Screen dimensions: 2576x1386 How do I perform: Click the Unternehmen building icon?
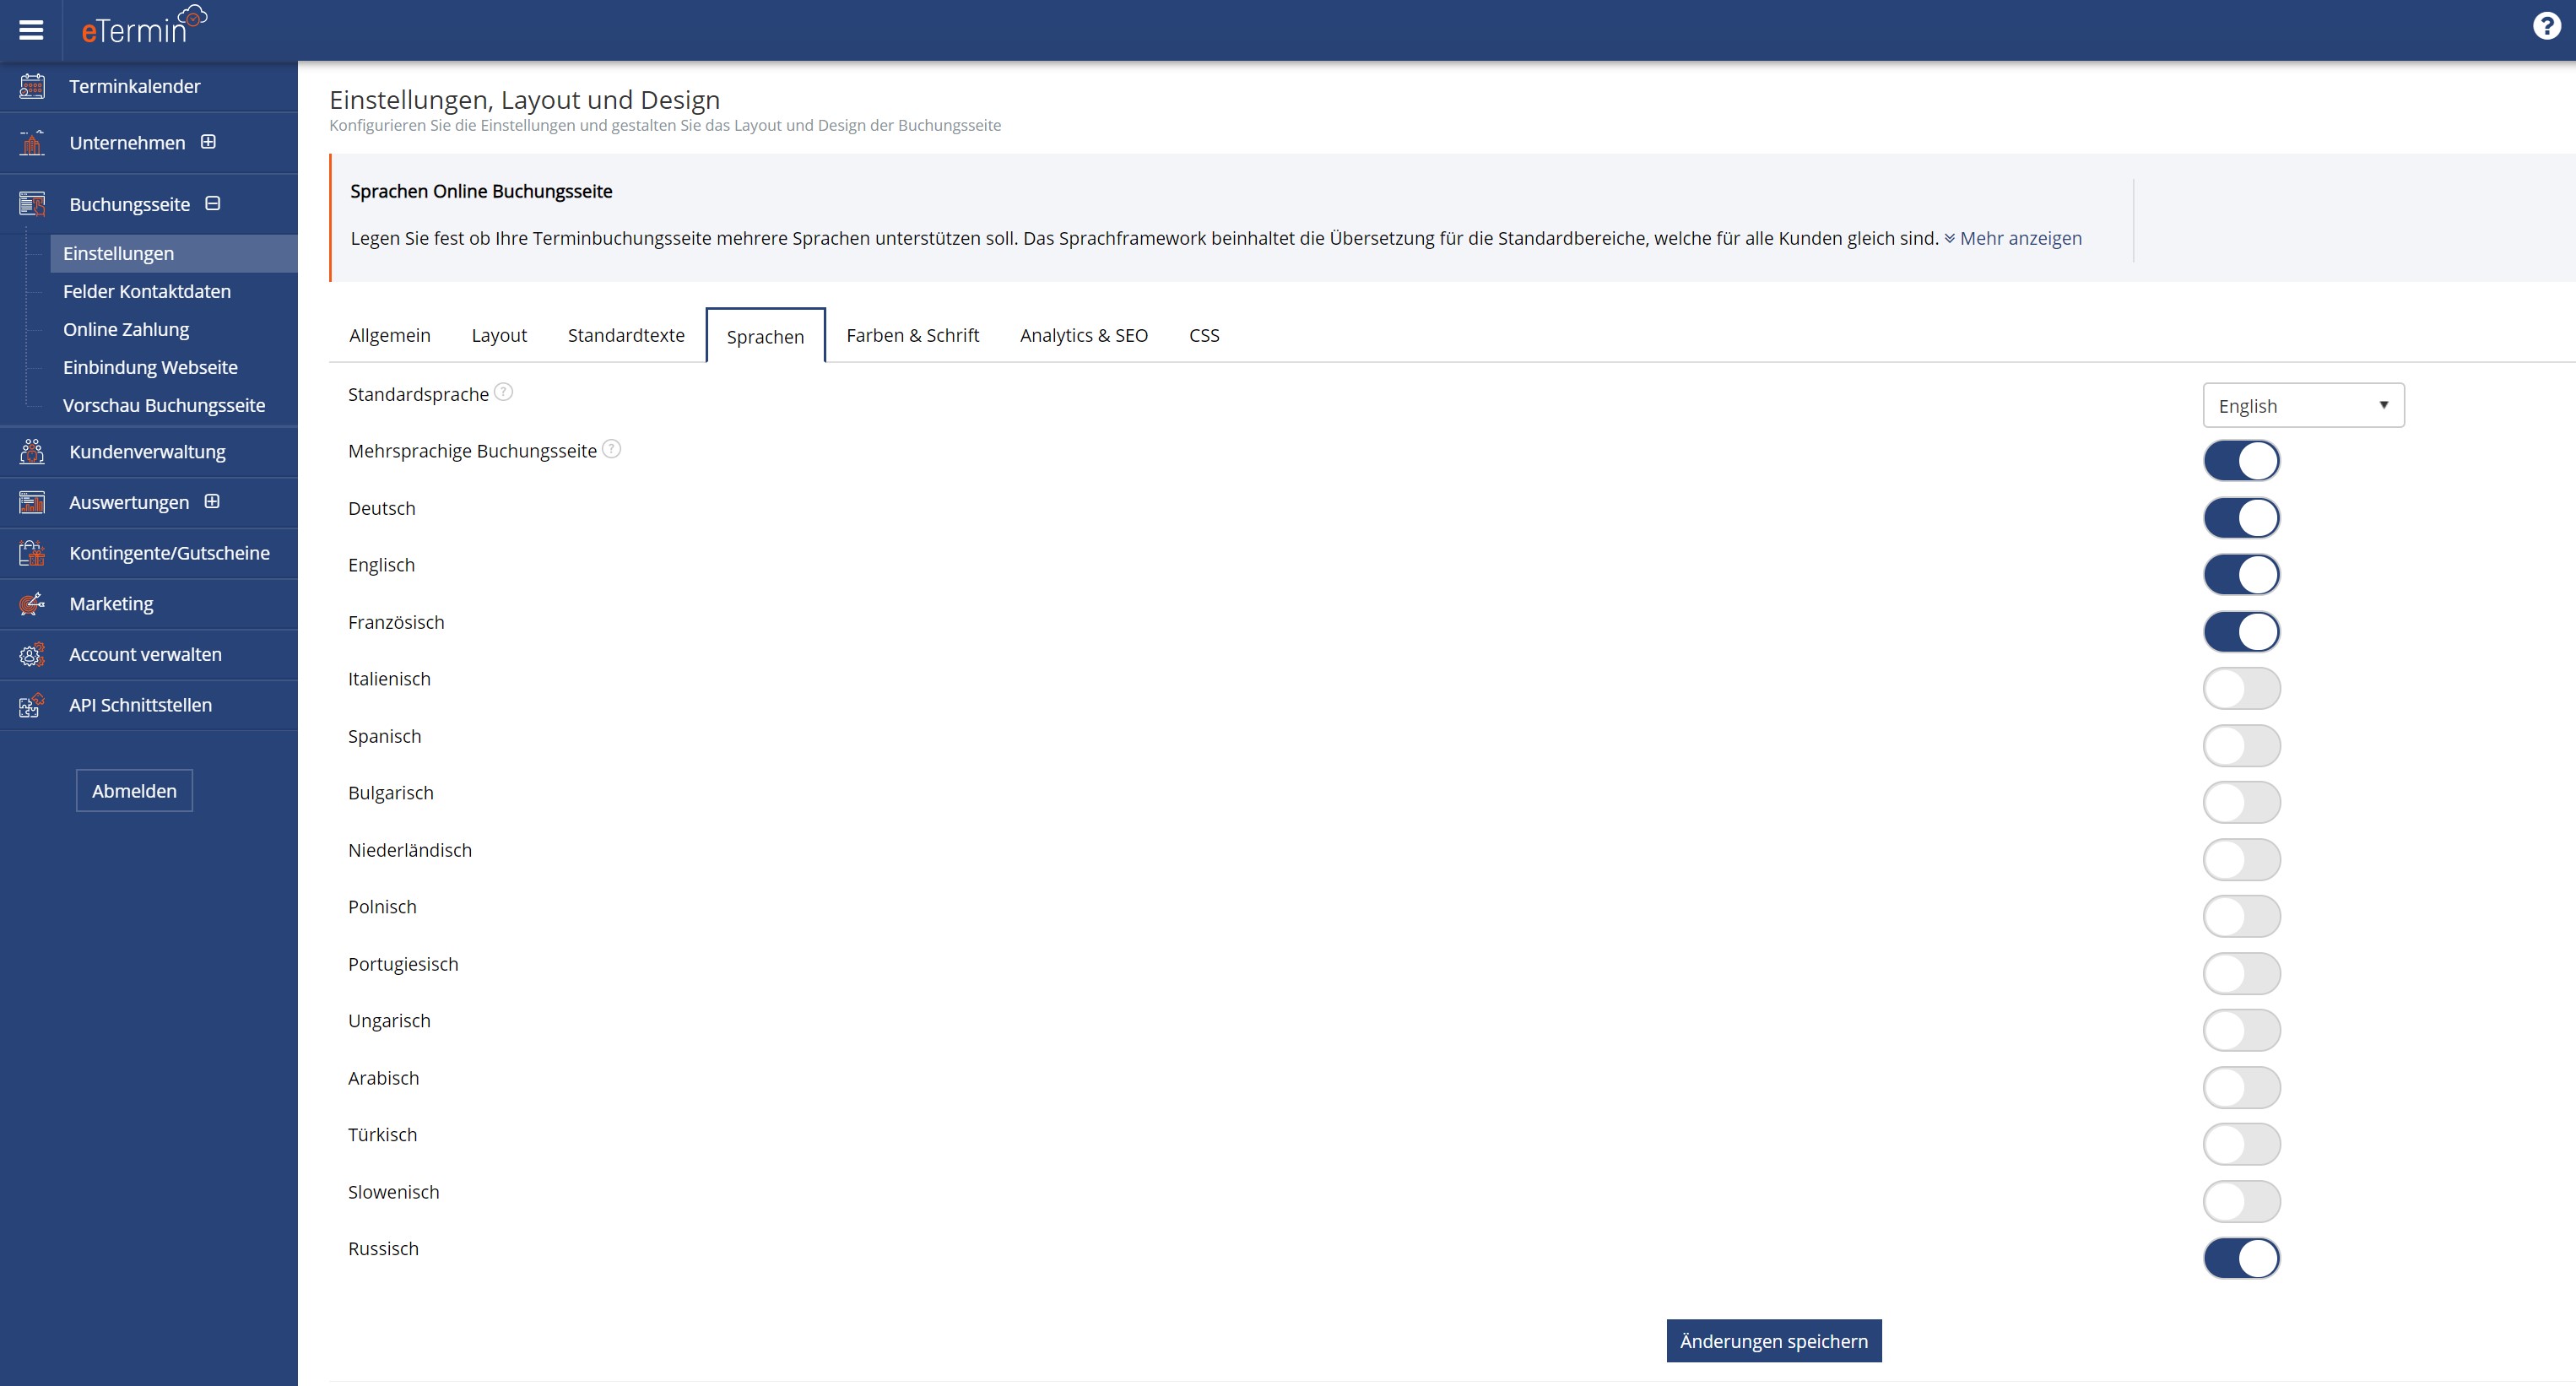tap(32, 143)
